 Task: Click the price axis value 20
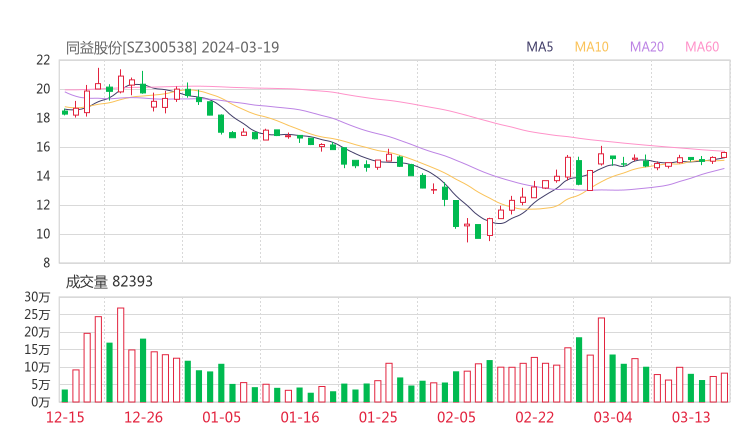click(43, 89)
